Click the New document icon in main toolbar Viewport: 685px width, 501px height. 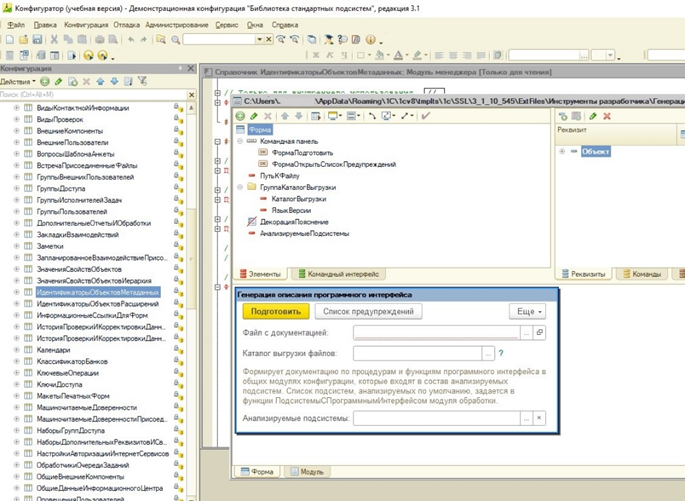pyautogui.click(x=10, y=40)
